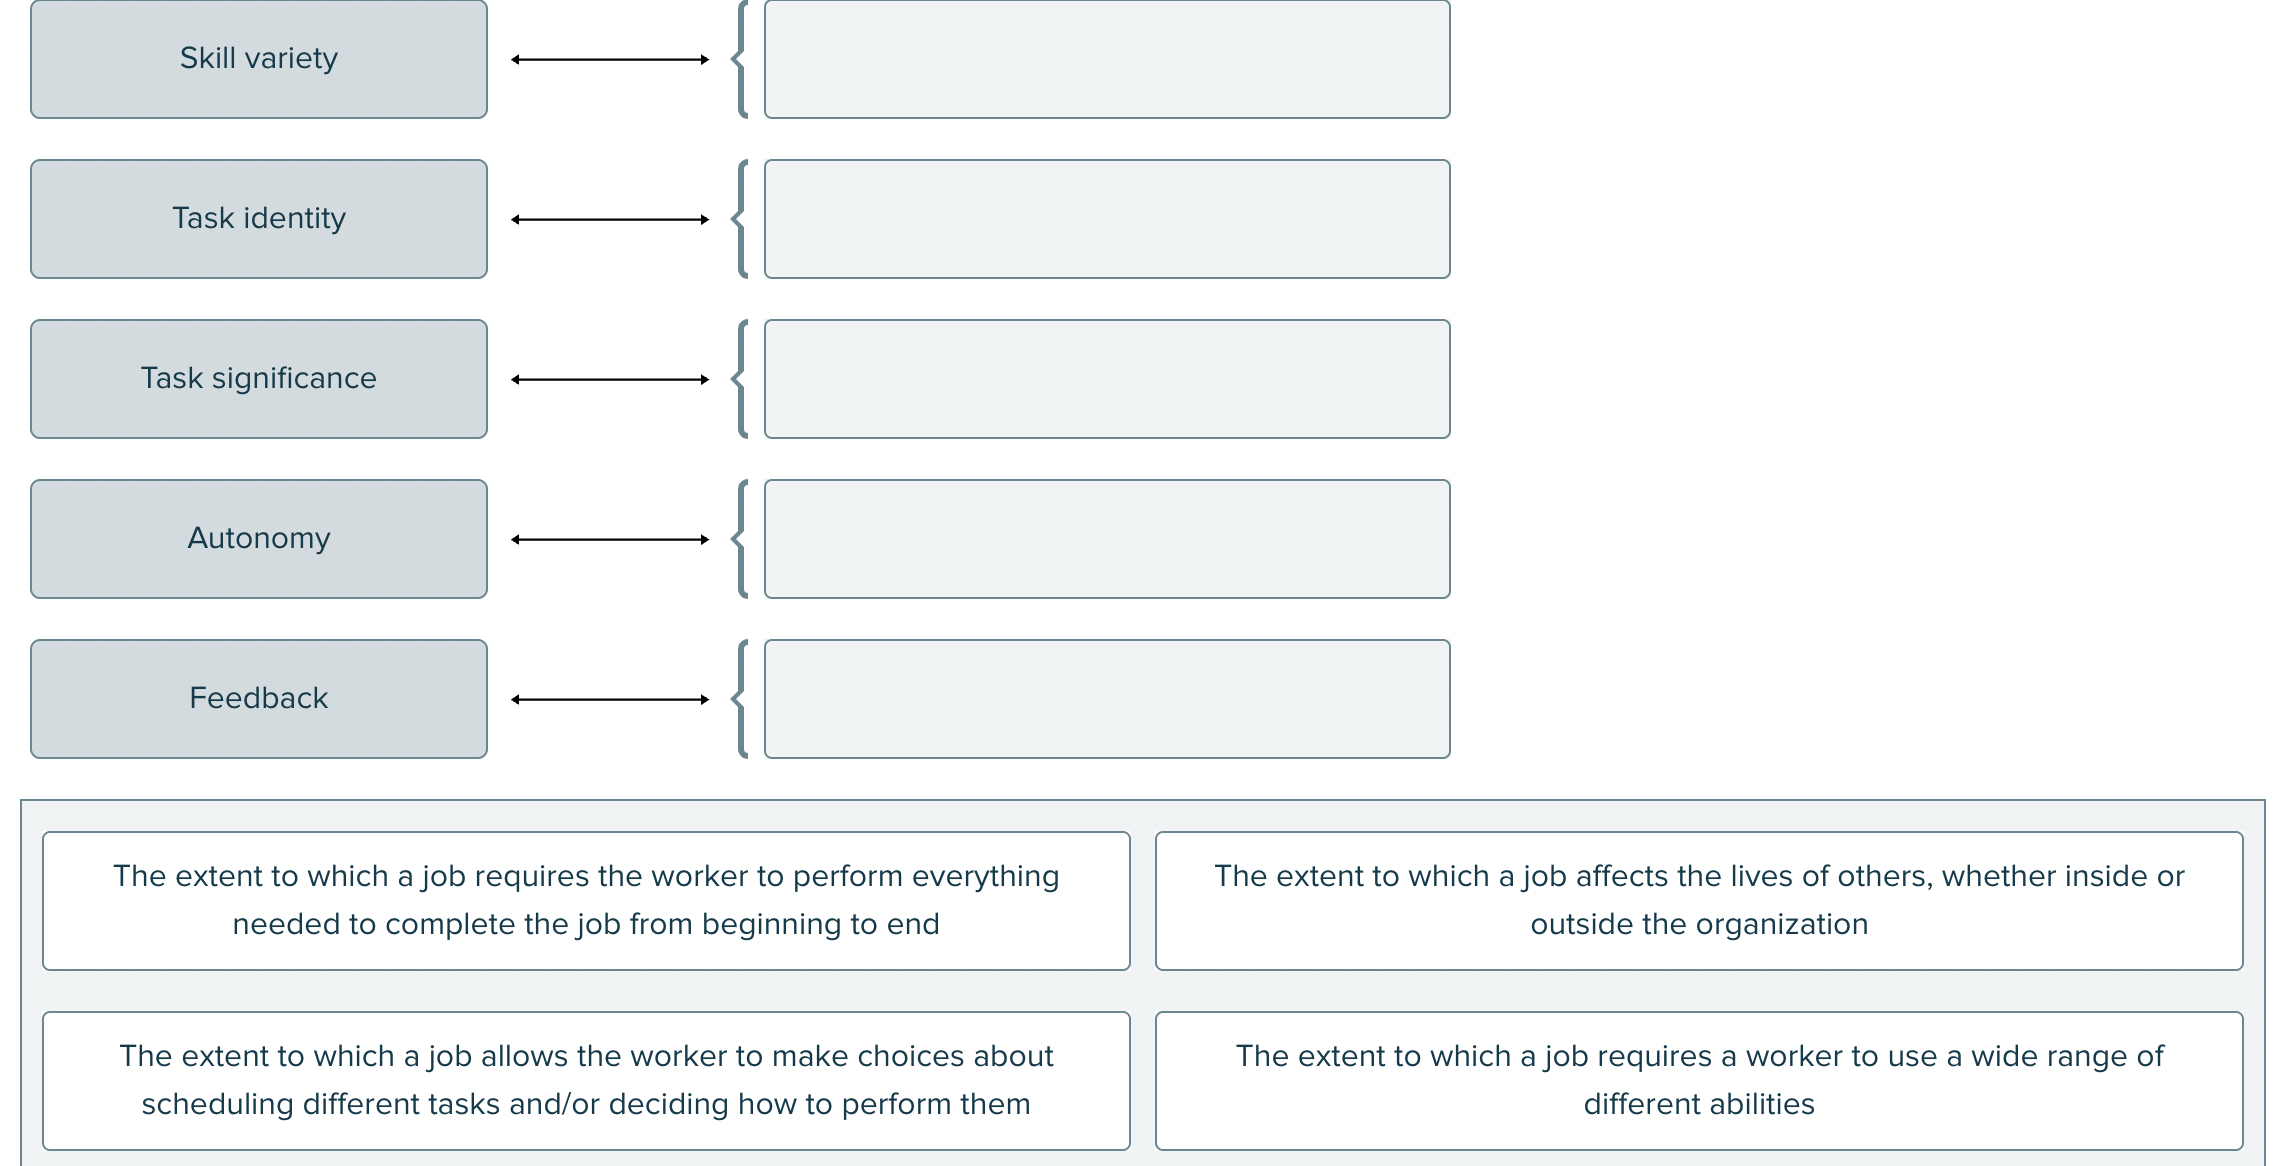This screenshot has height=1166, width=2276.
Task: Click inside the answer bank panel
Action: point(1140,990)
